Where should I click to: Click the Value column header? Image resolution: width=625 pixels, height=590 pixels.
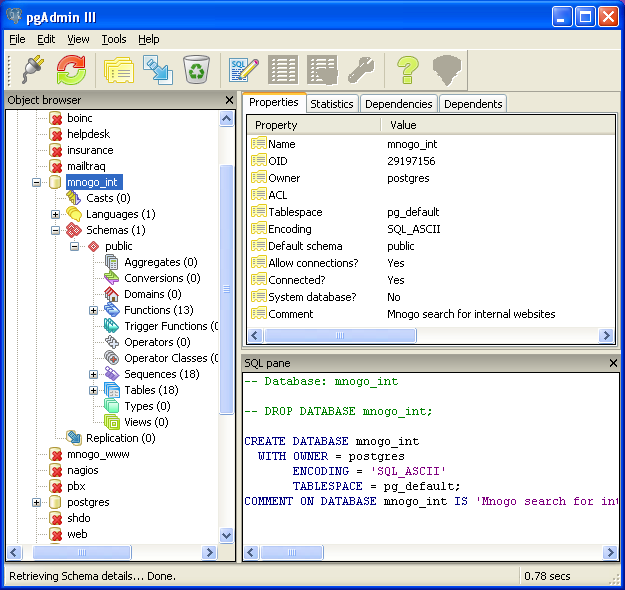pyautogui.click(x=497, y=125)
